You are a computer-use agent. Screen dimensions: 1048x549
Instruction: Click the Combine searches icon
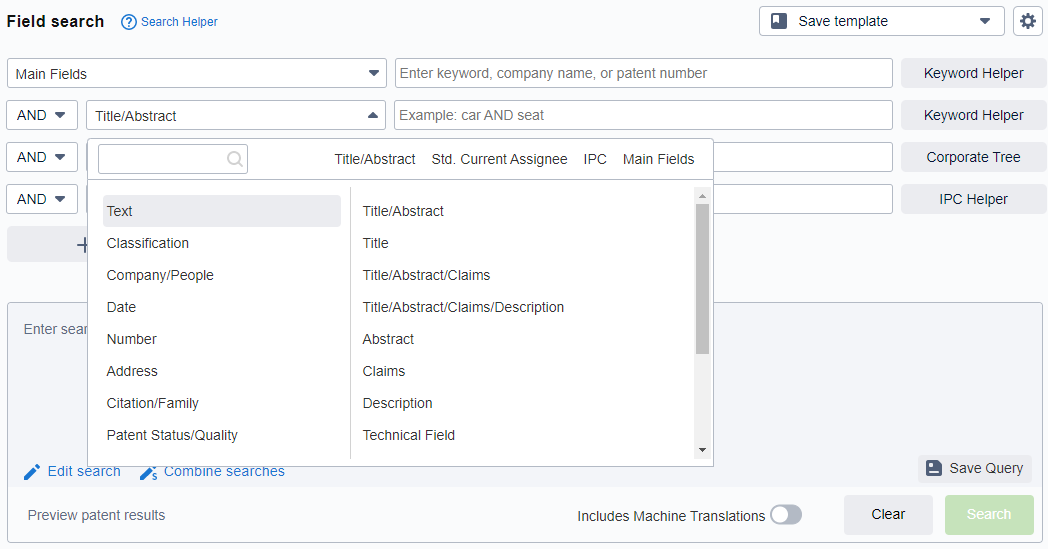(148, 472)
